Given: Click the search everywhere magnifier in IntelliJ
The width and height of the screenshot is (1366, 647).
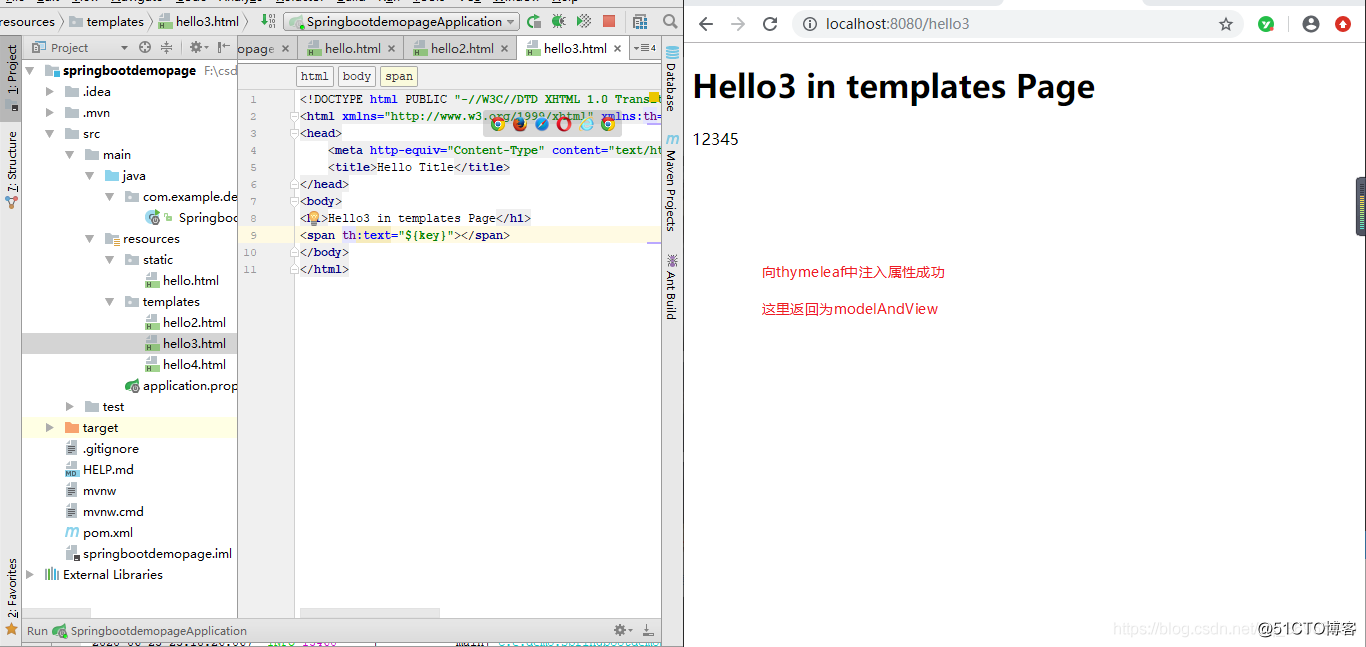Looking at the screenshot, I should point(671,21).
